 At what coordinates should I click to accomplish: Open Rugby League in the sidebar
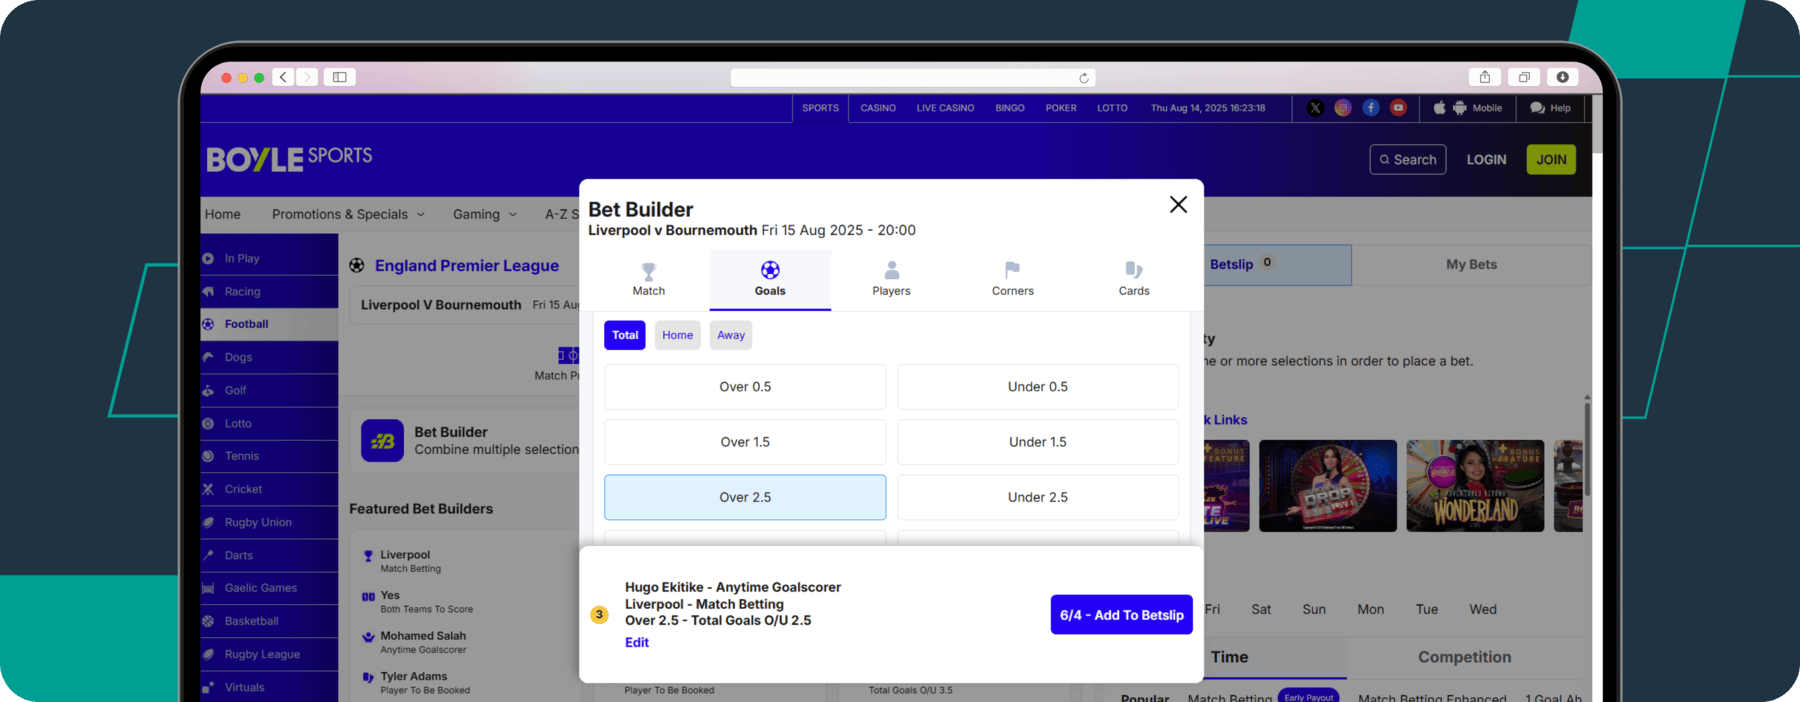click(x=269, y=654)
